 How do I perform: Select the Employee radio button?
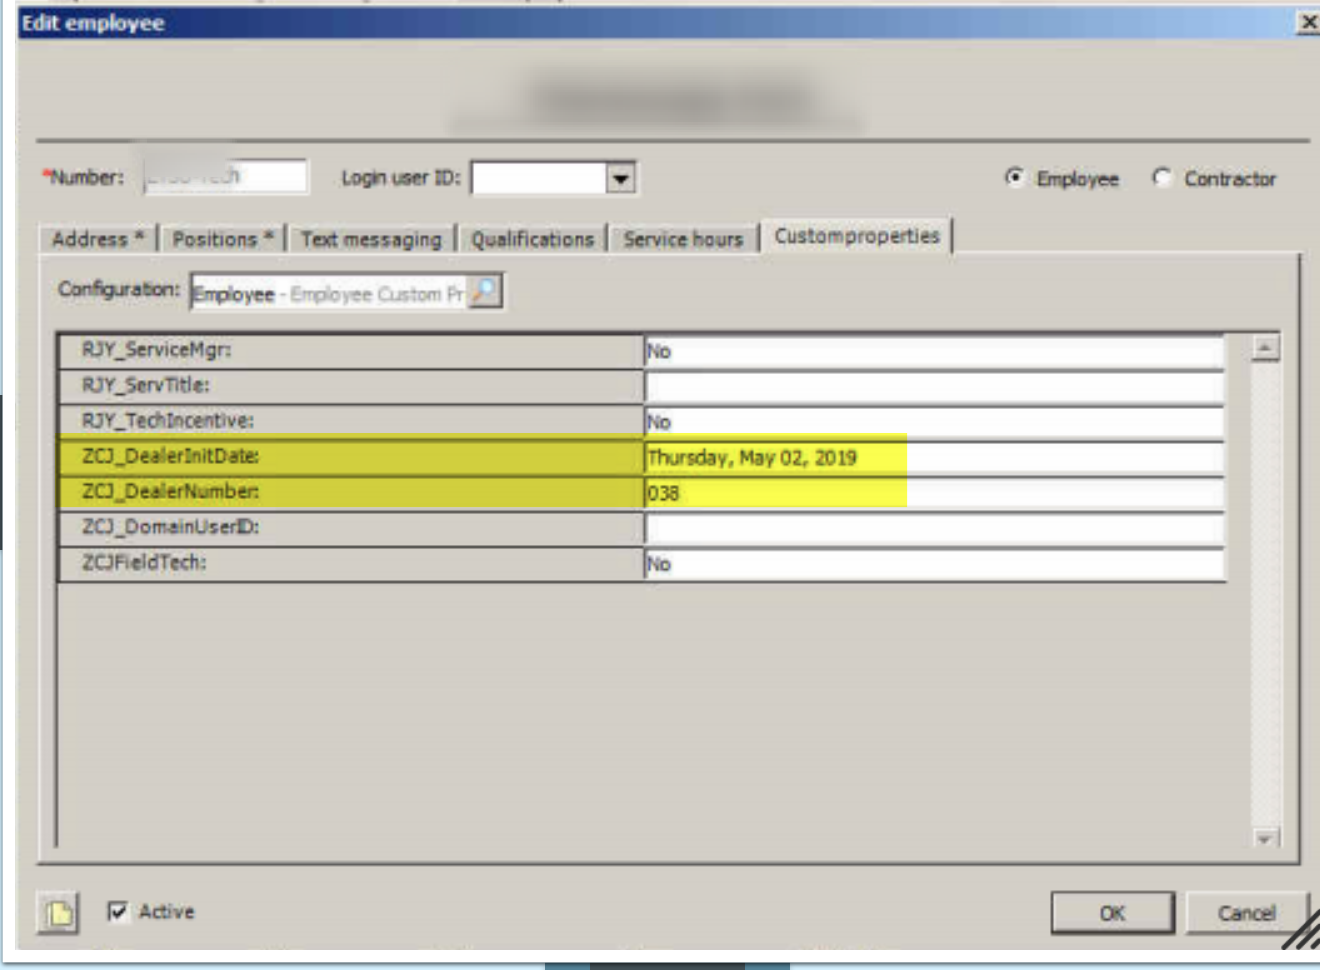(1015, 178)
